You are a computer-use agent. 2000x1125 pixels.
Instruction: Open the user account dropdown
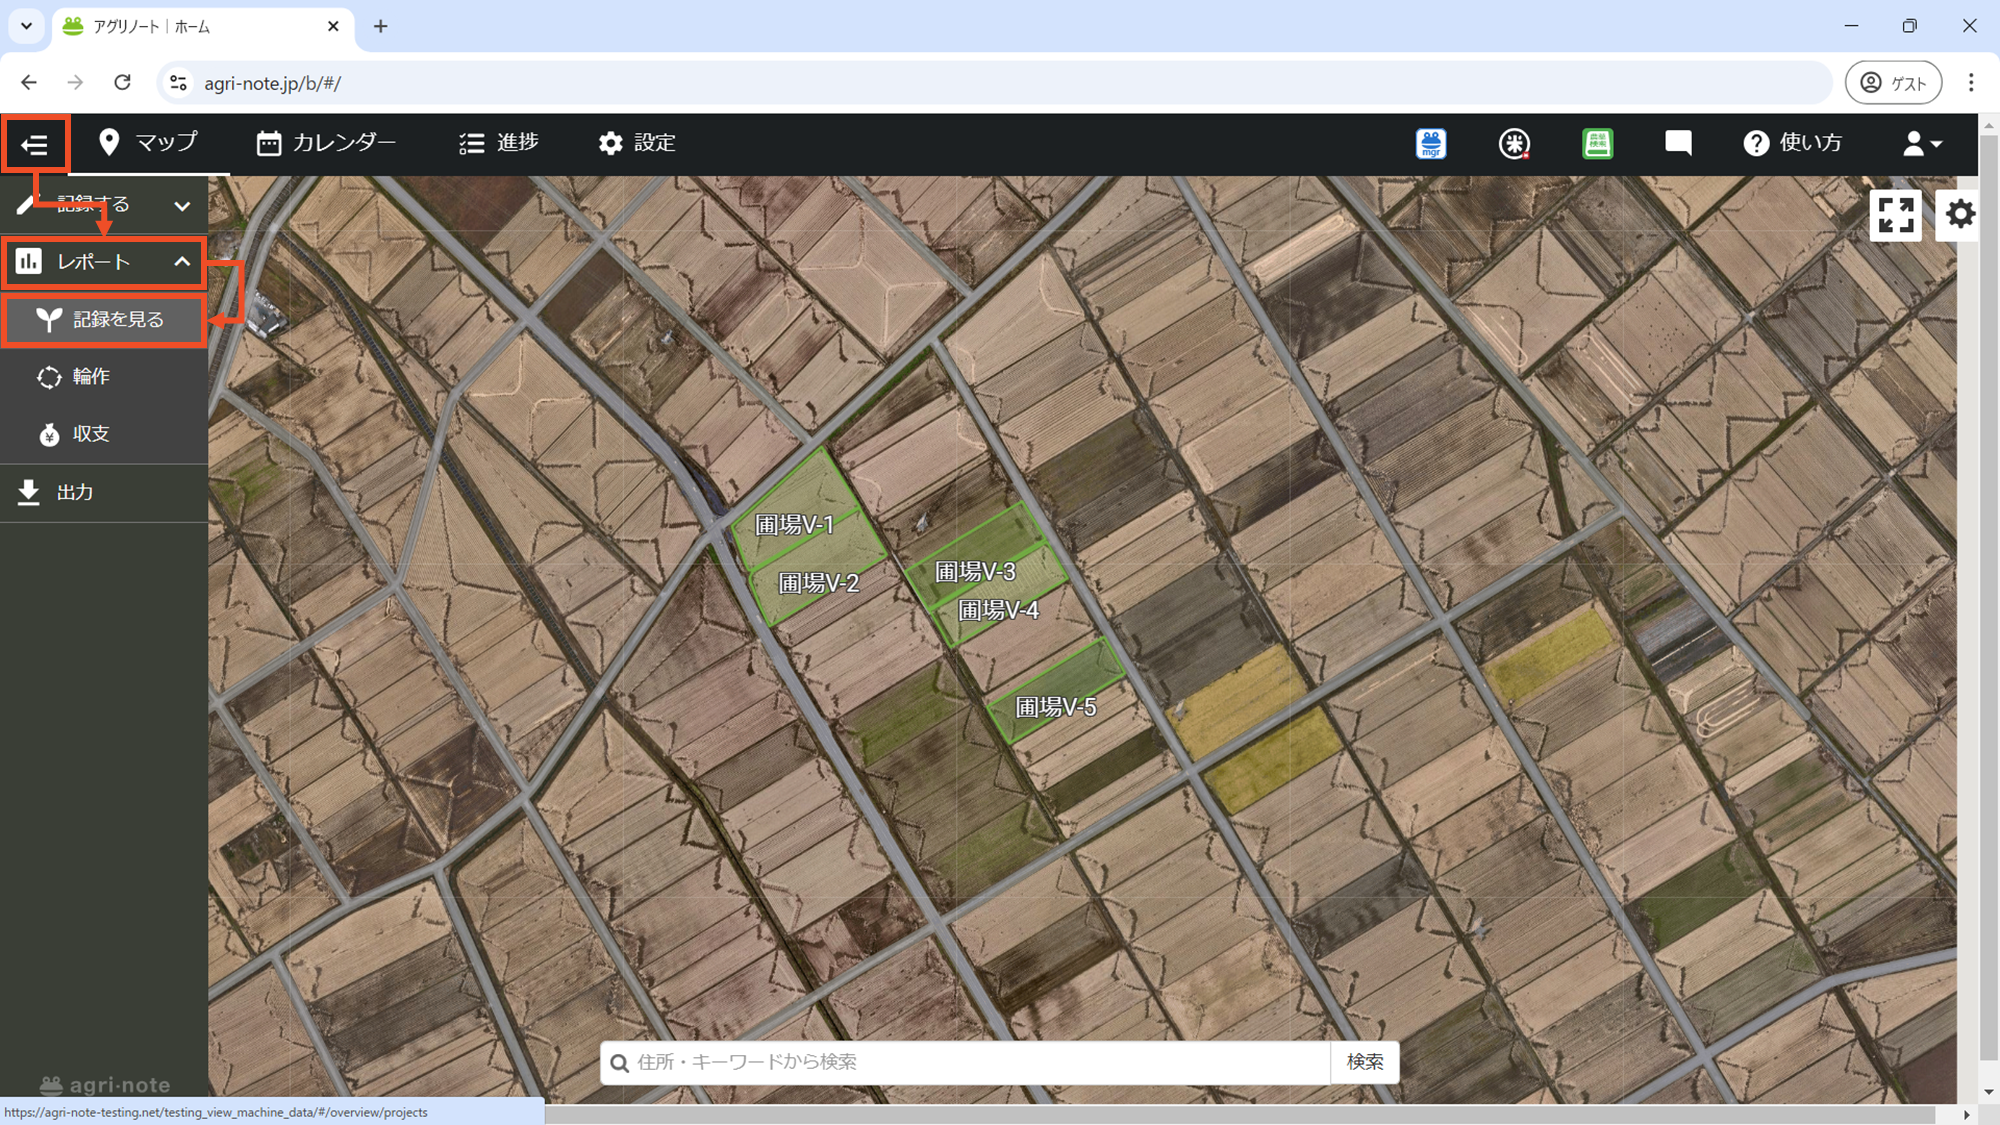tap(1921, 143)
